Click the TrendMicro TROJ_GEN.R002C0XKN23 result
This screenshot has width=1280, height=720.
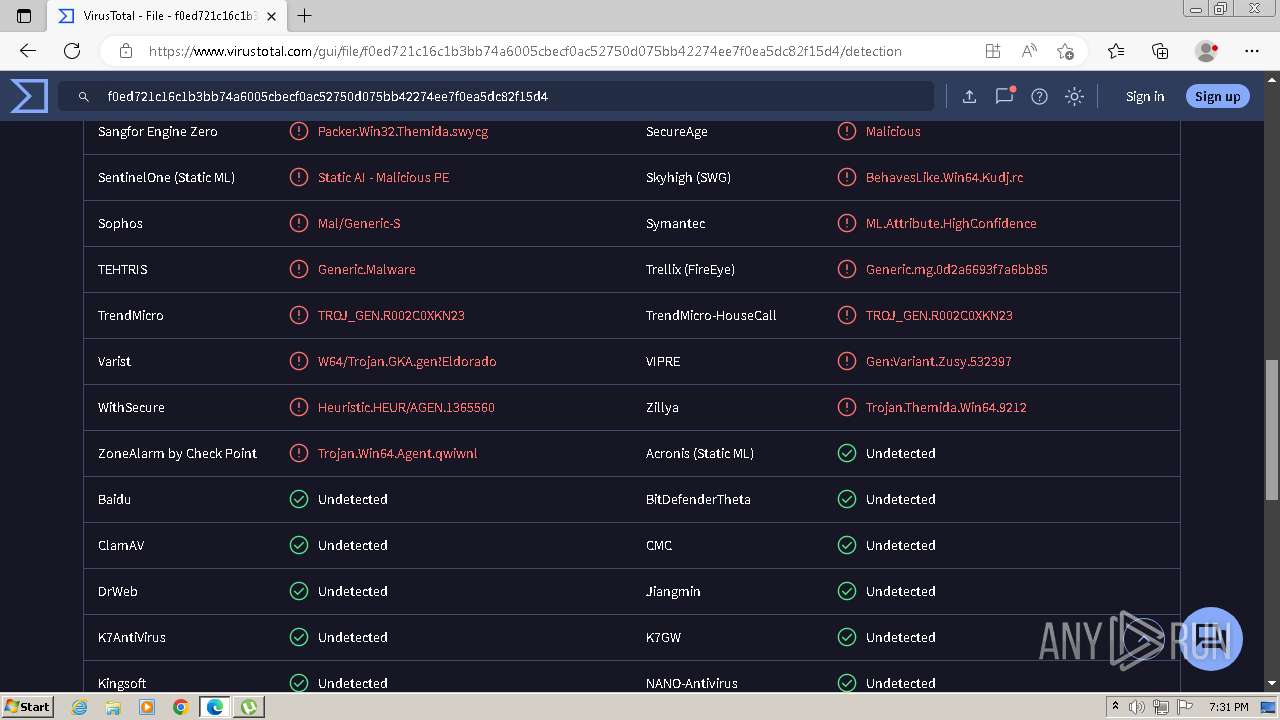391,315
